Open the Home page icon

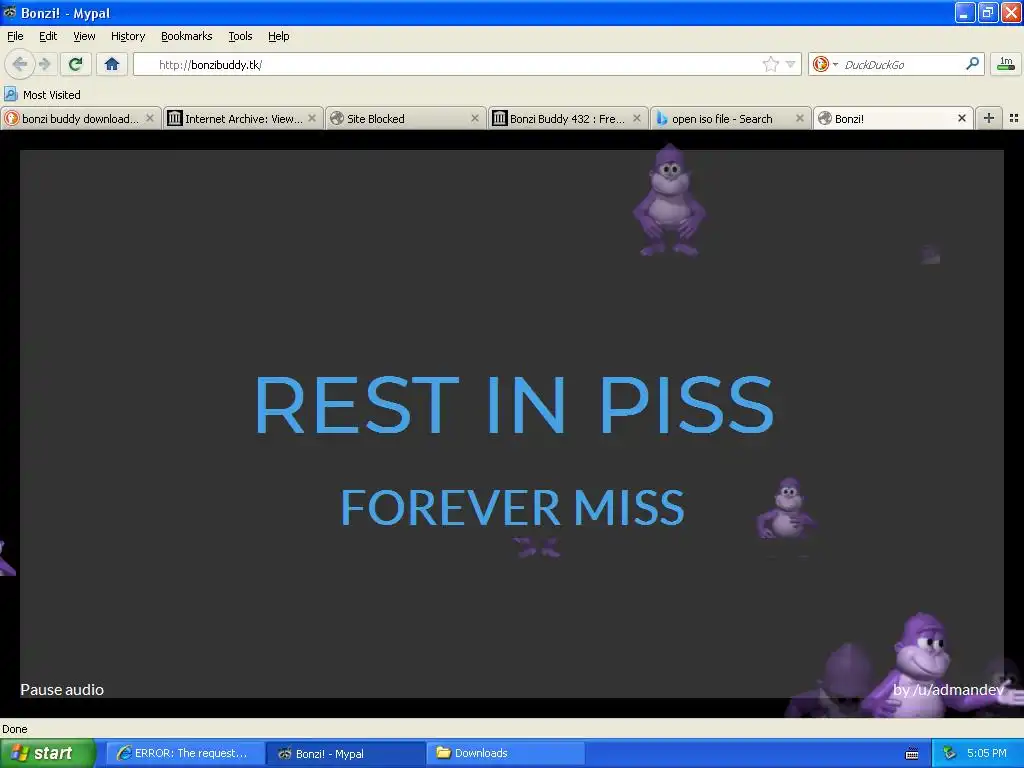pos(112,64)
